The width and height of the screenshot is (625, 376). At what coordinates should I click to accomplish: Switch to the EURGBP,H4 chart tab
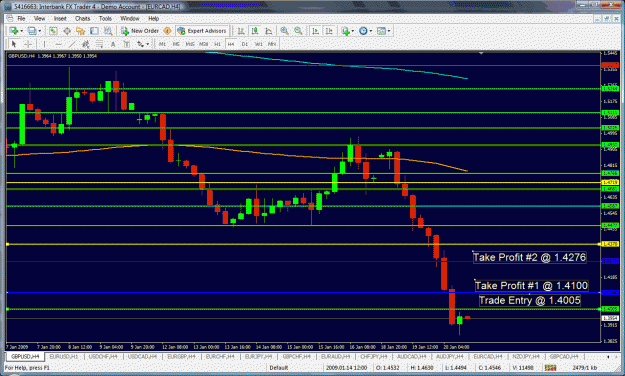tap(181, 356)
